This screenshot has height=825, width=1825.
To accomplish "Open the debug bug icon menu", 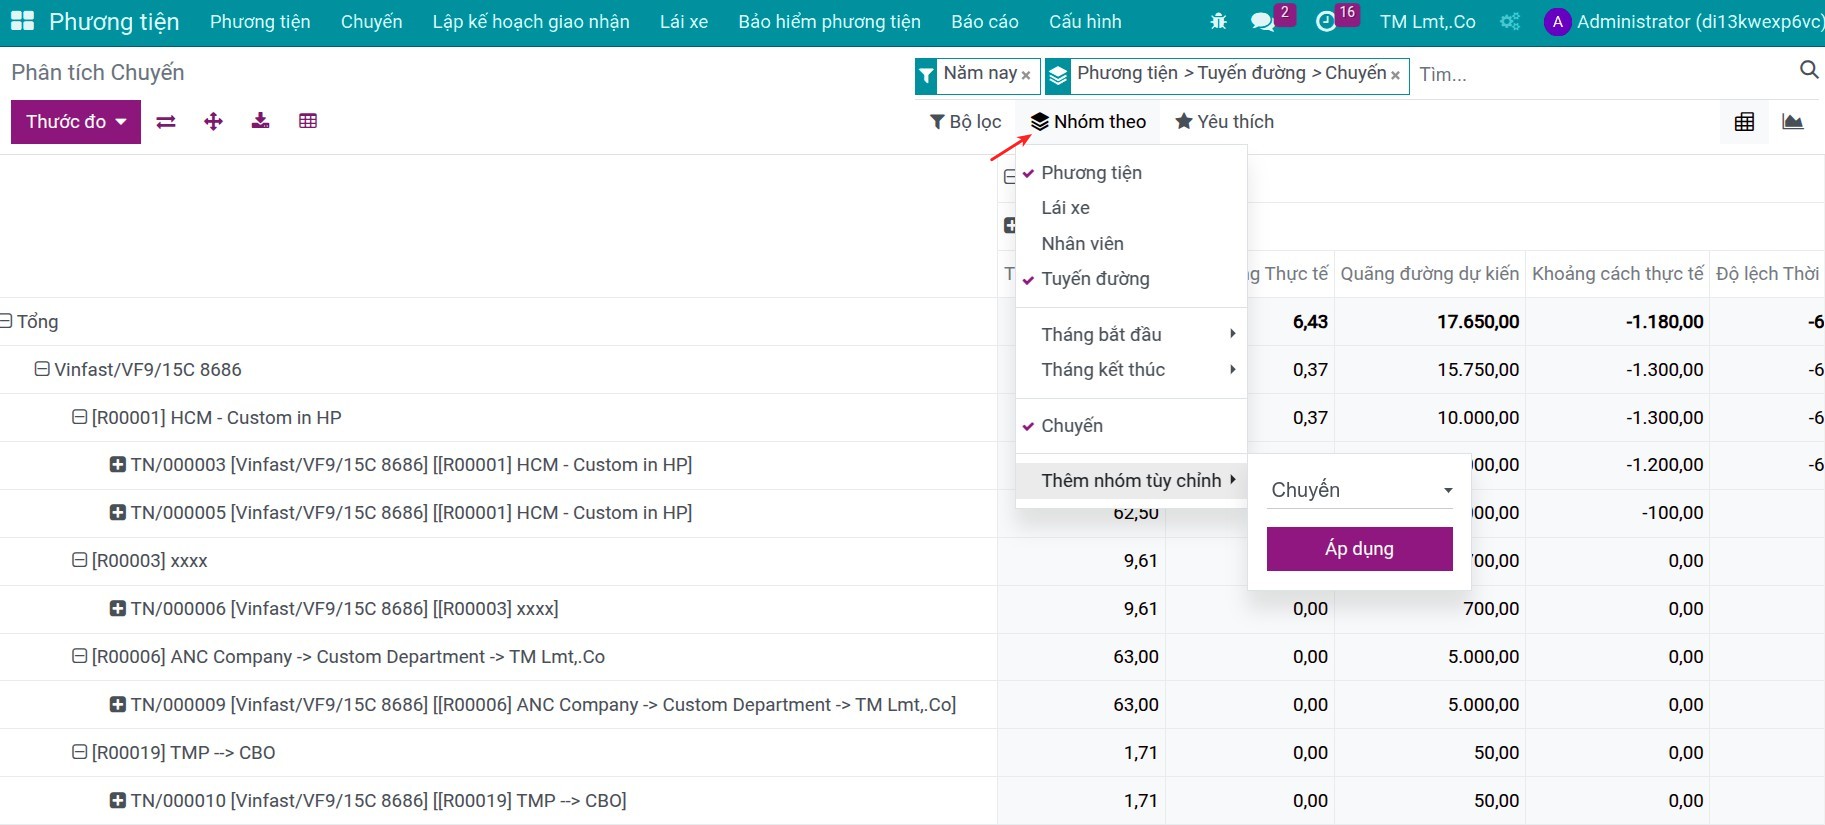I will coord(1218,21).
